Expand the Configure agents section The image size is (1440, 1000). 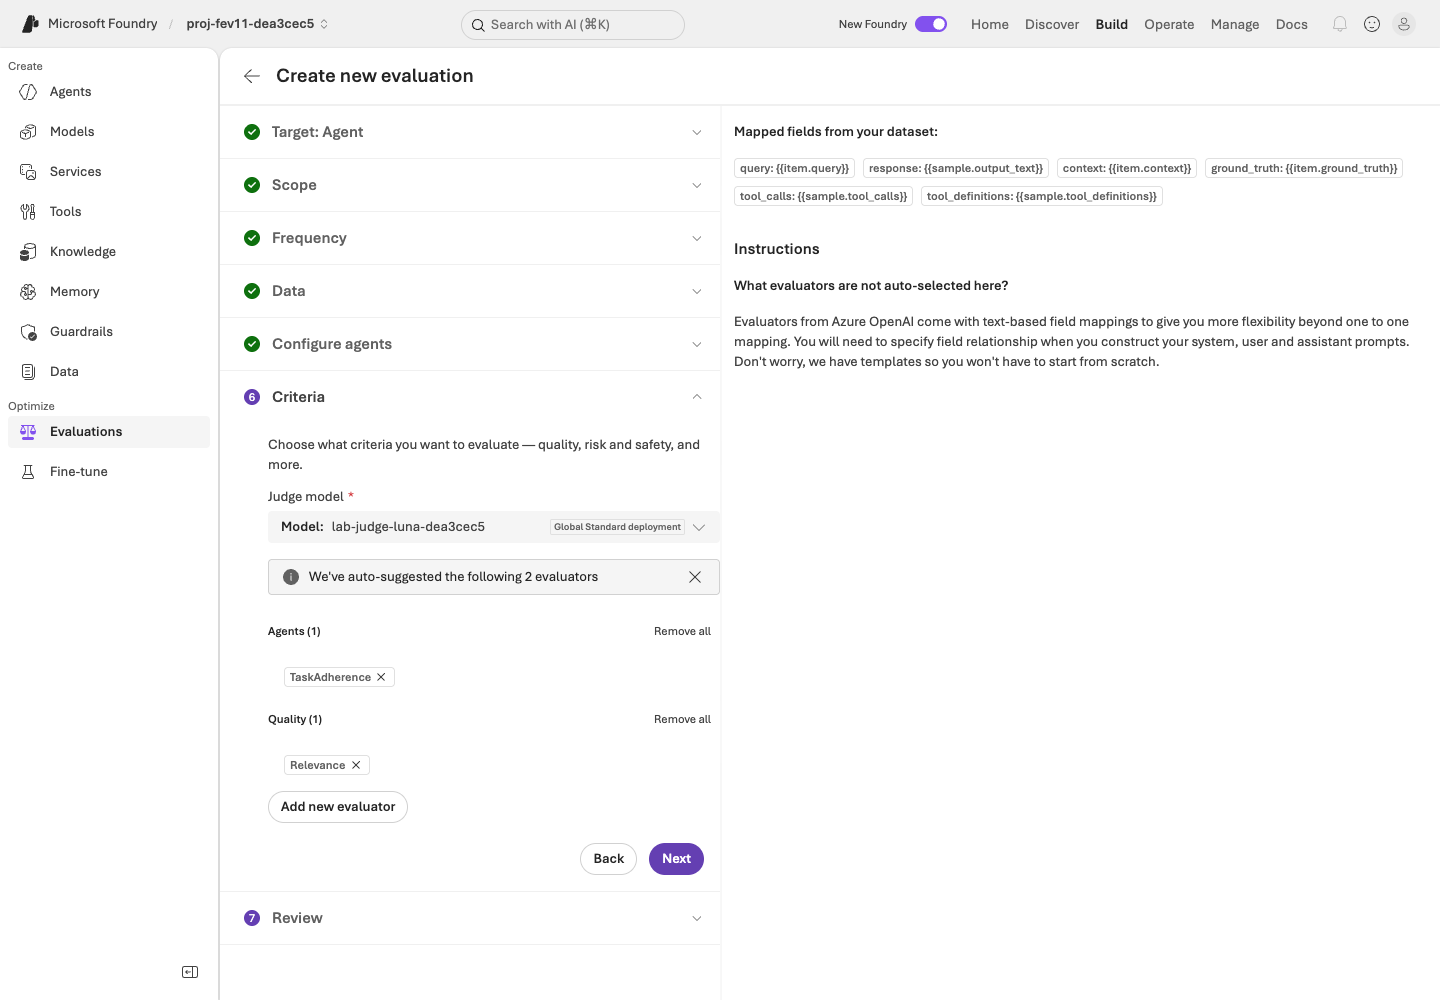click(470, 344)
